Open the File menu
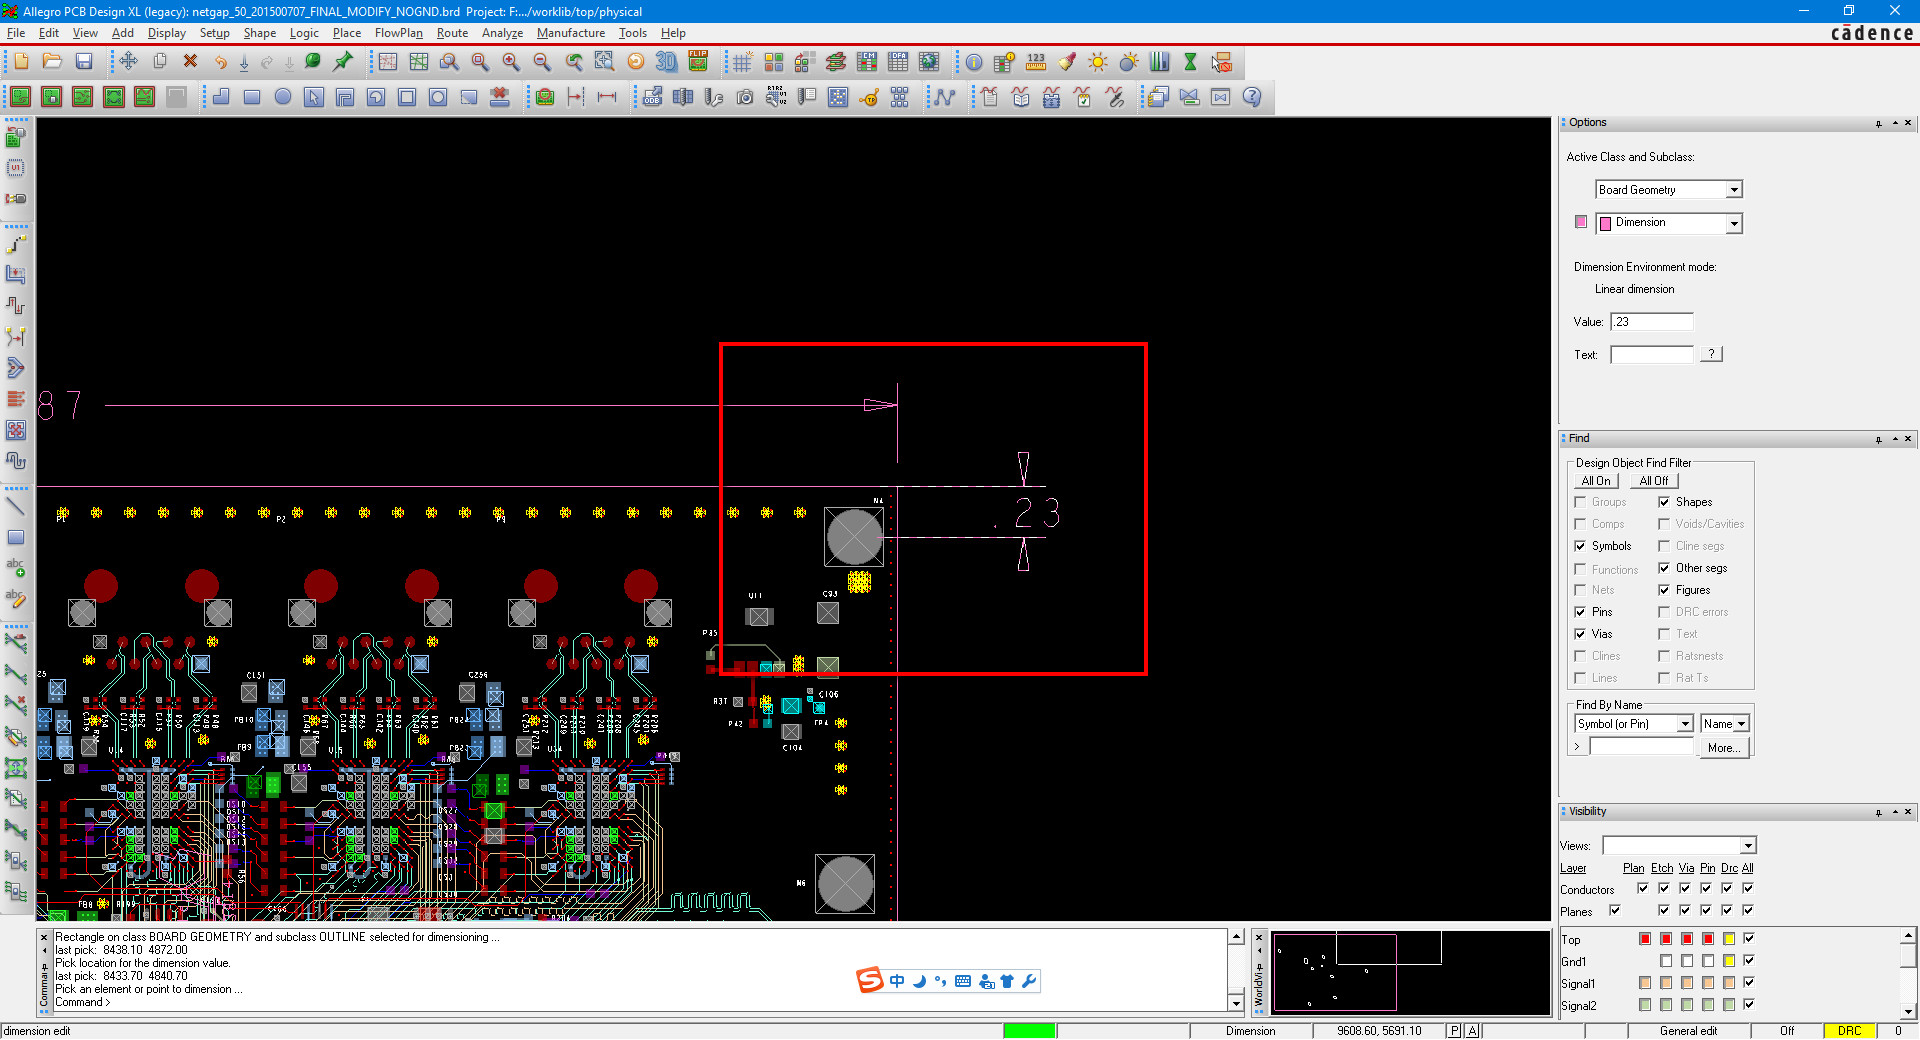Viewport: 1920px width, 1040px height. click(16, 33)
